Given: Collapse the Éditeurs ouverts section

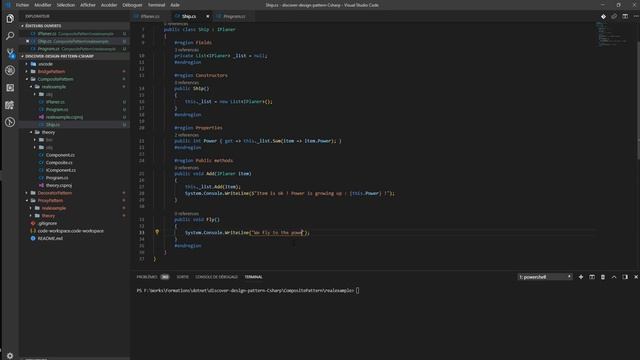Looking at the screenshot, I should pyautogui.click(x=75, y=26).
